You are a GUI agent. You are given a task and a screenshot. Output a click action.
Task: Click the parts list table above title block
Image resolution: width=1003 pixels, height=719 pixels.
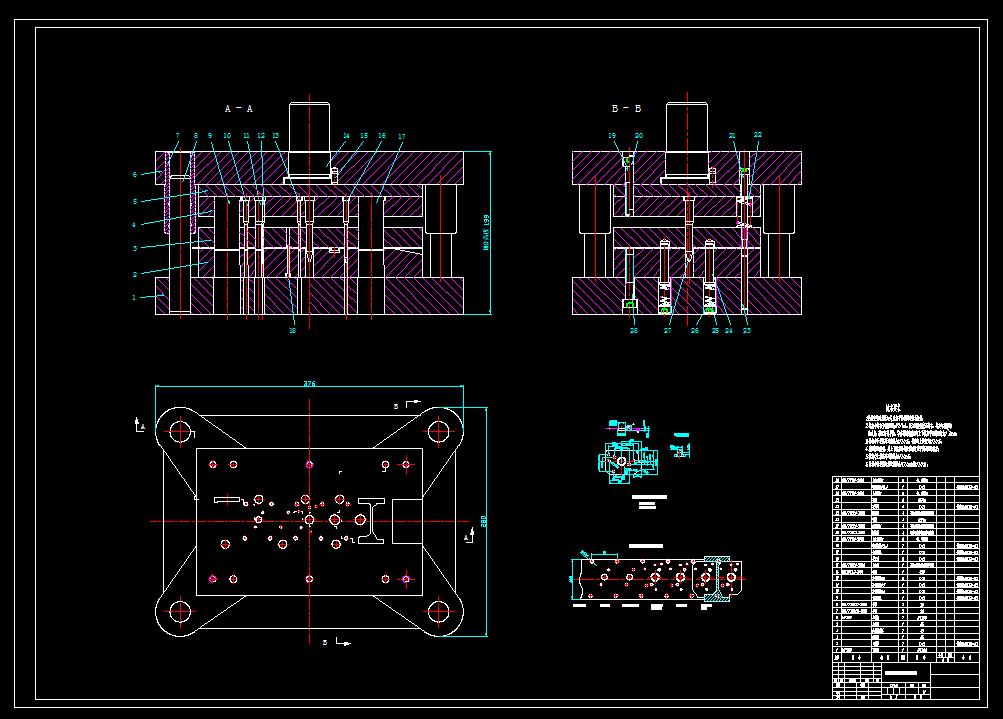(x=906, y=568)
